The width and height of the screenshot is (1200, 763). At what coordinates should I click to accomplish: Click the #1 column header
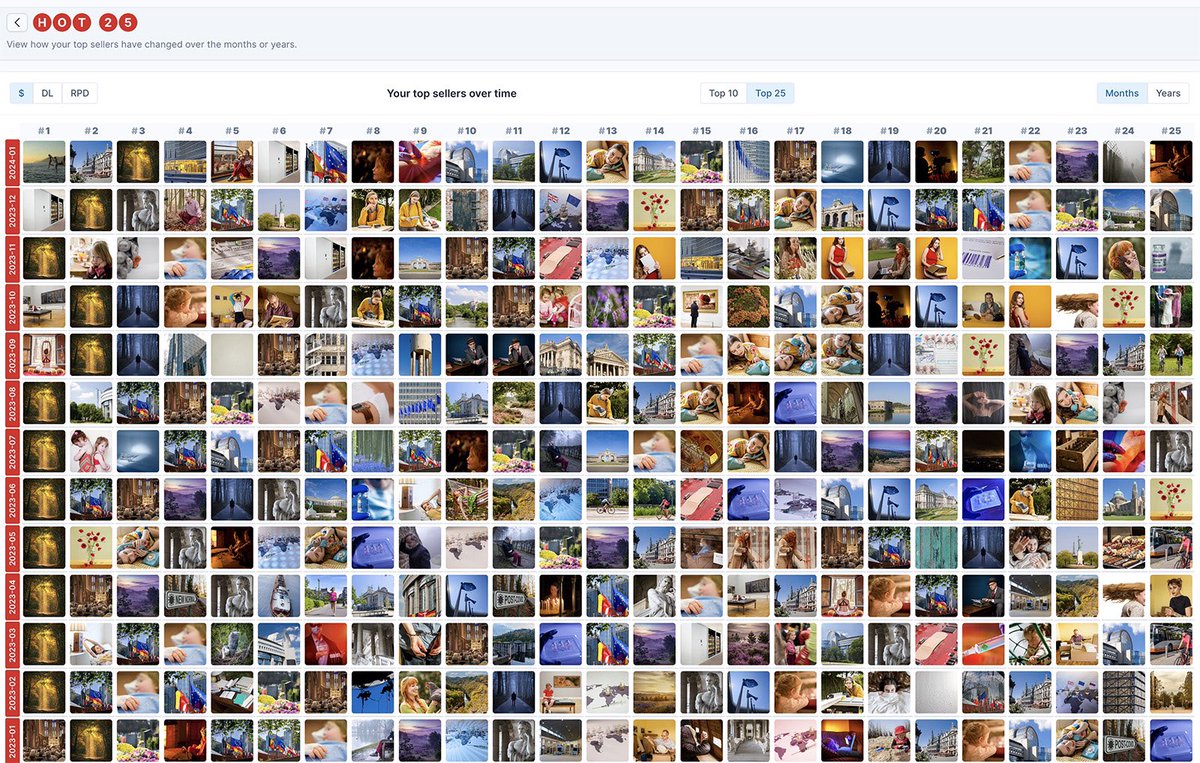click(x=43, y=130)
